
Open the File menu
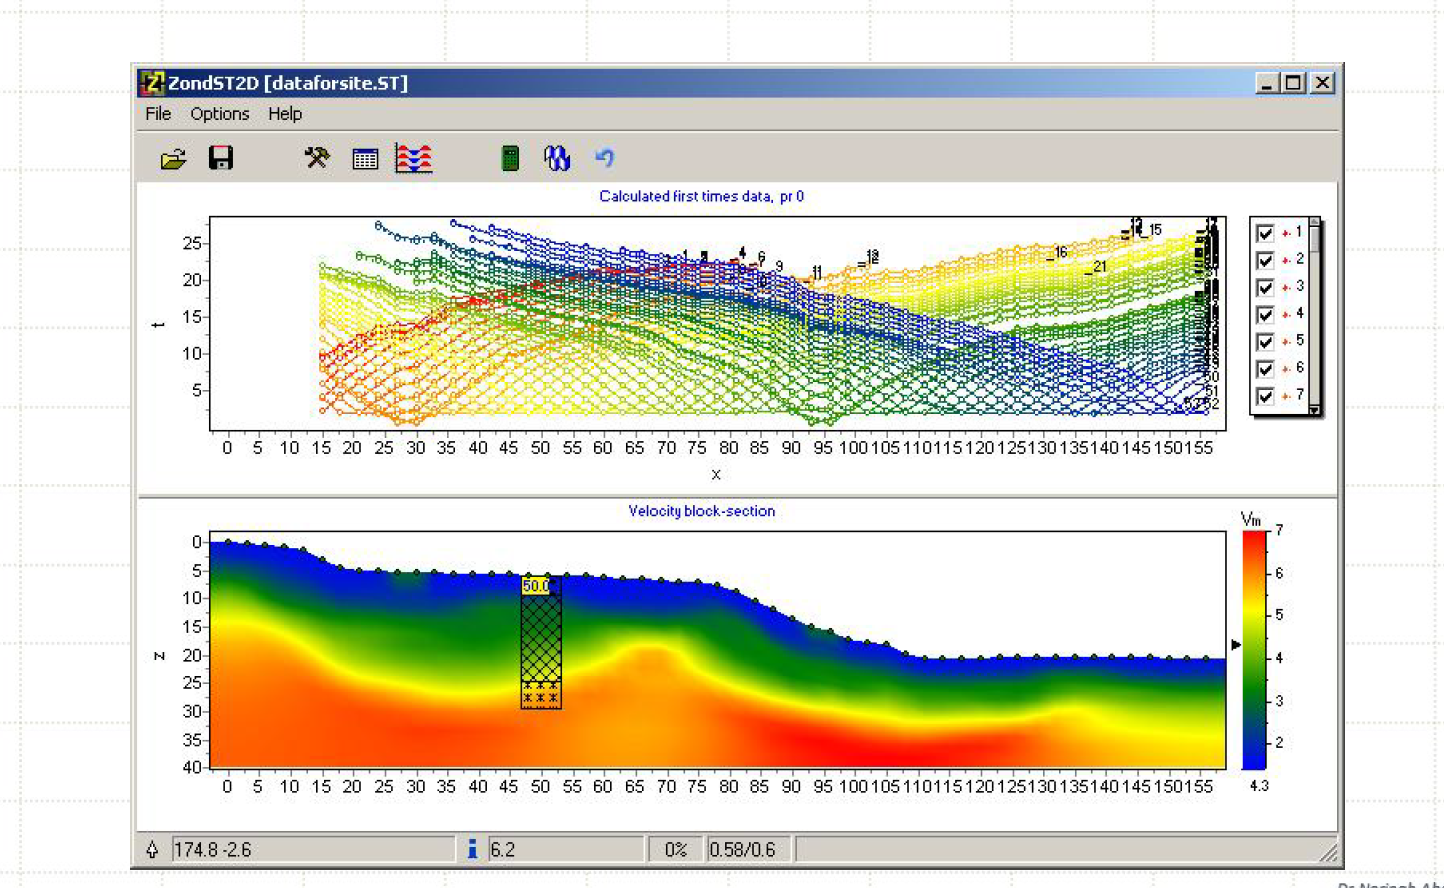[157, 114]
